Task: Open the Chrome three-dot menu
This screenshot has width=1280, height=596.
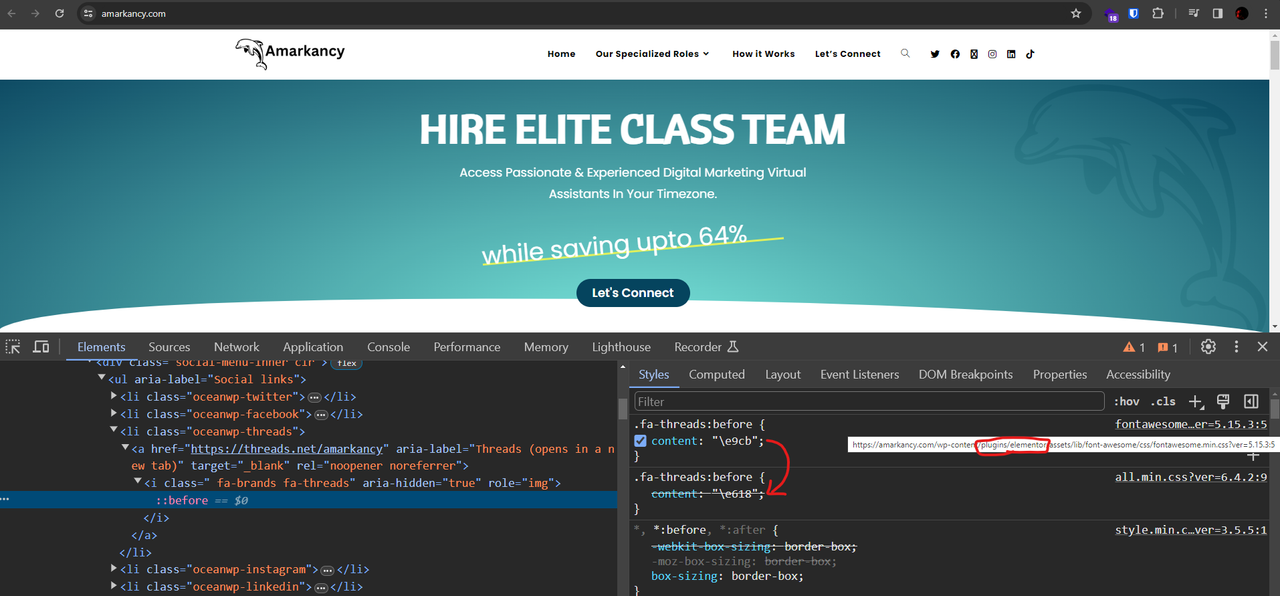Action: click(x=1266, y=14)
